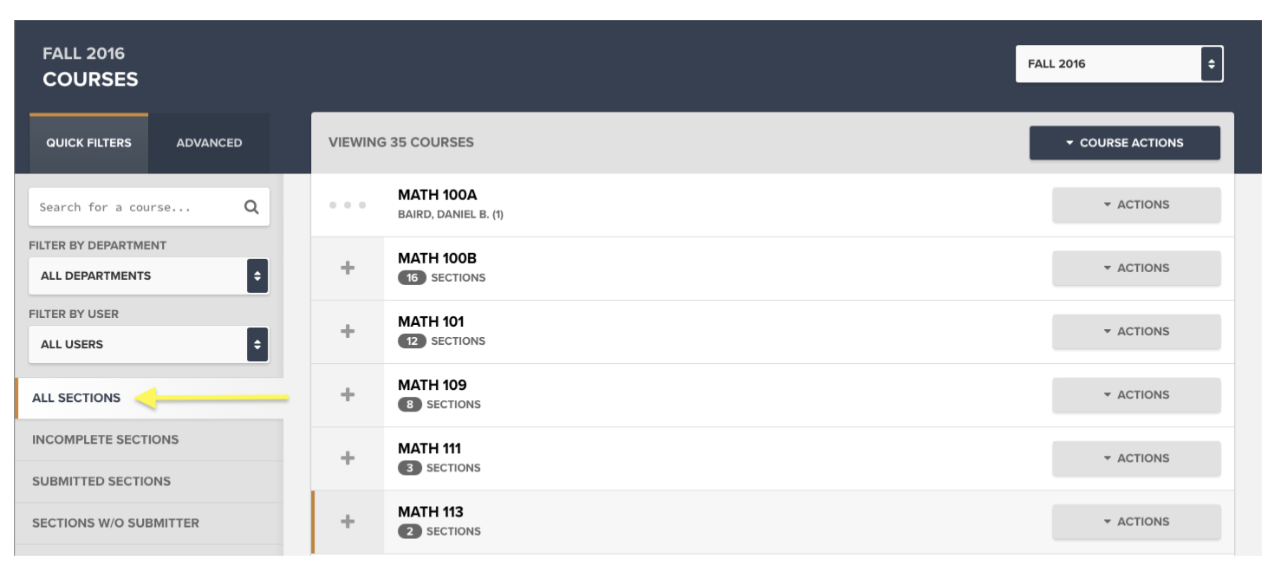
Task: Switch to the Advanced filters tab
Action: click(209, 143)
